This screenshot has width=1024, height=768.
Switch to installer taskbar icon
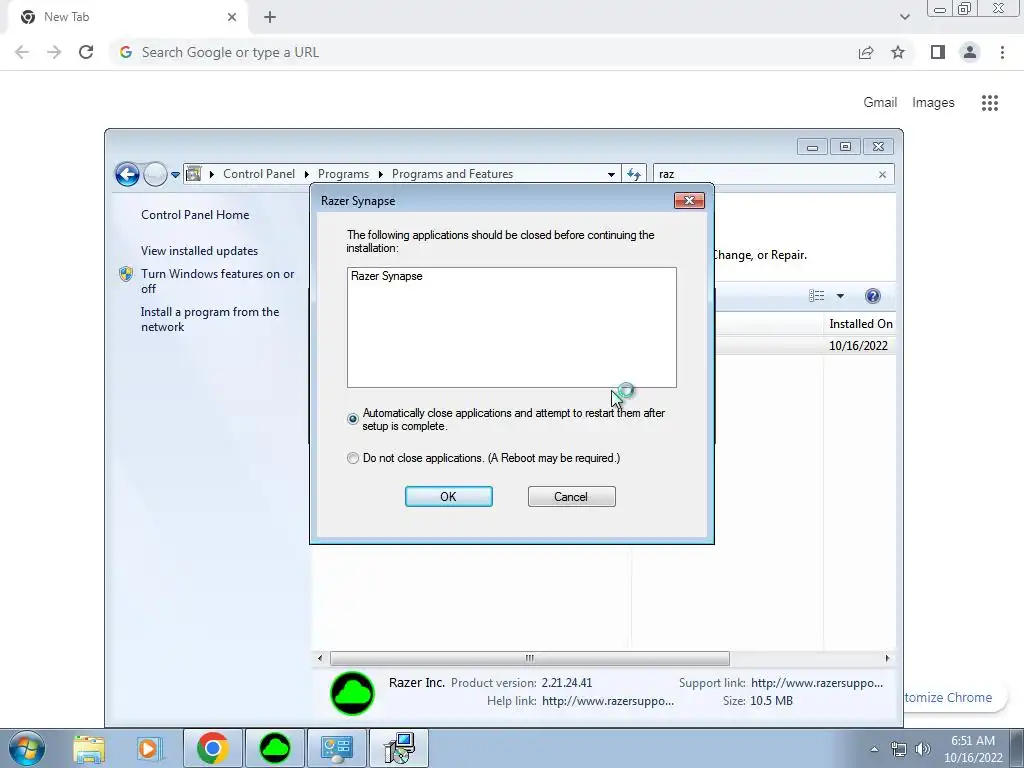coord(399,748)
